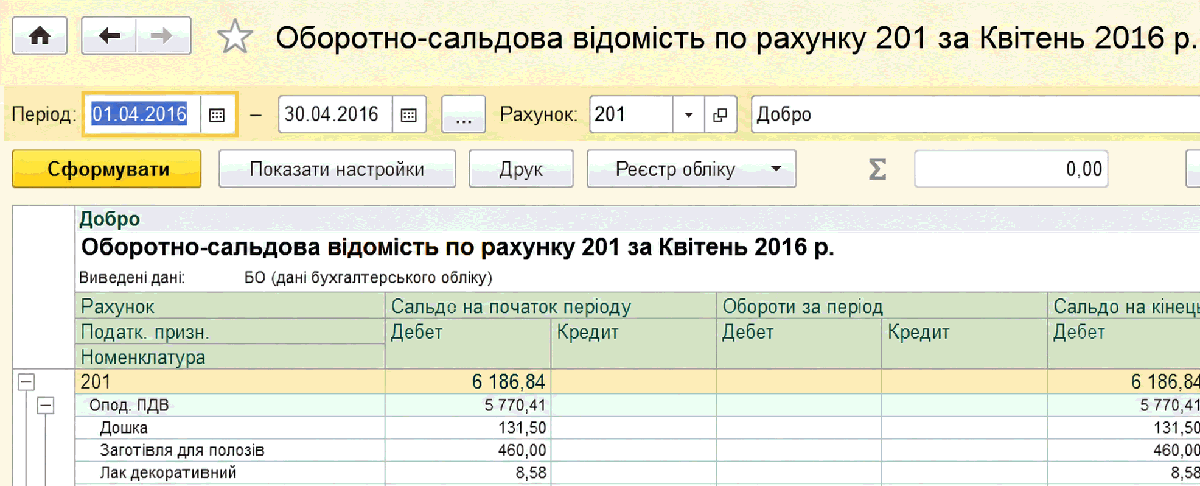Click the Рахунок header cell
This screenshot has height=486, width=1200.
(x=230, y=307)
